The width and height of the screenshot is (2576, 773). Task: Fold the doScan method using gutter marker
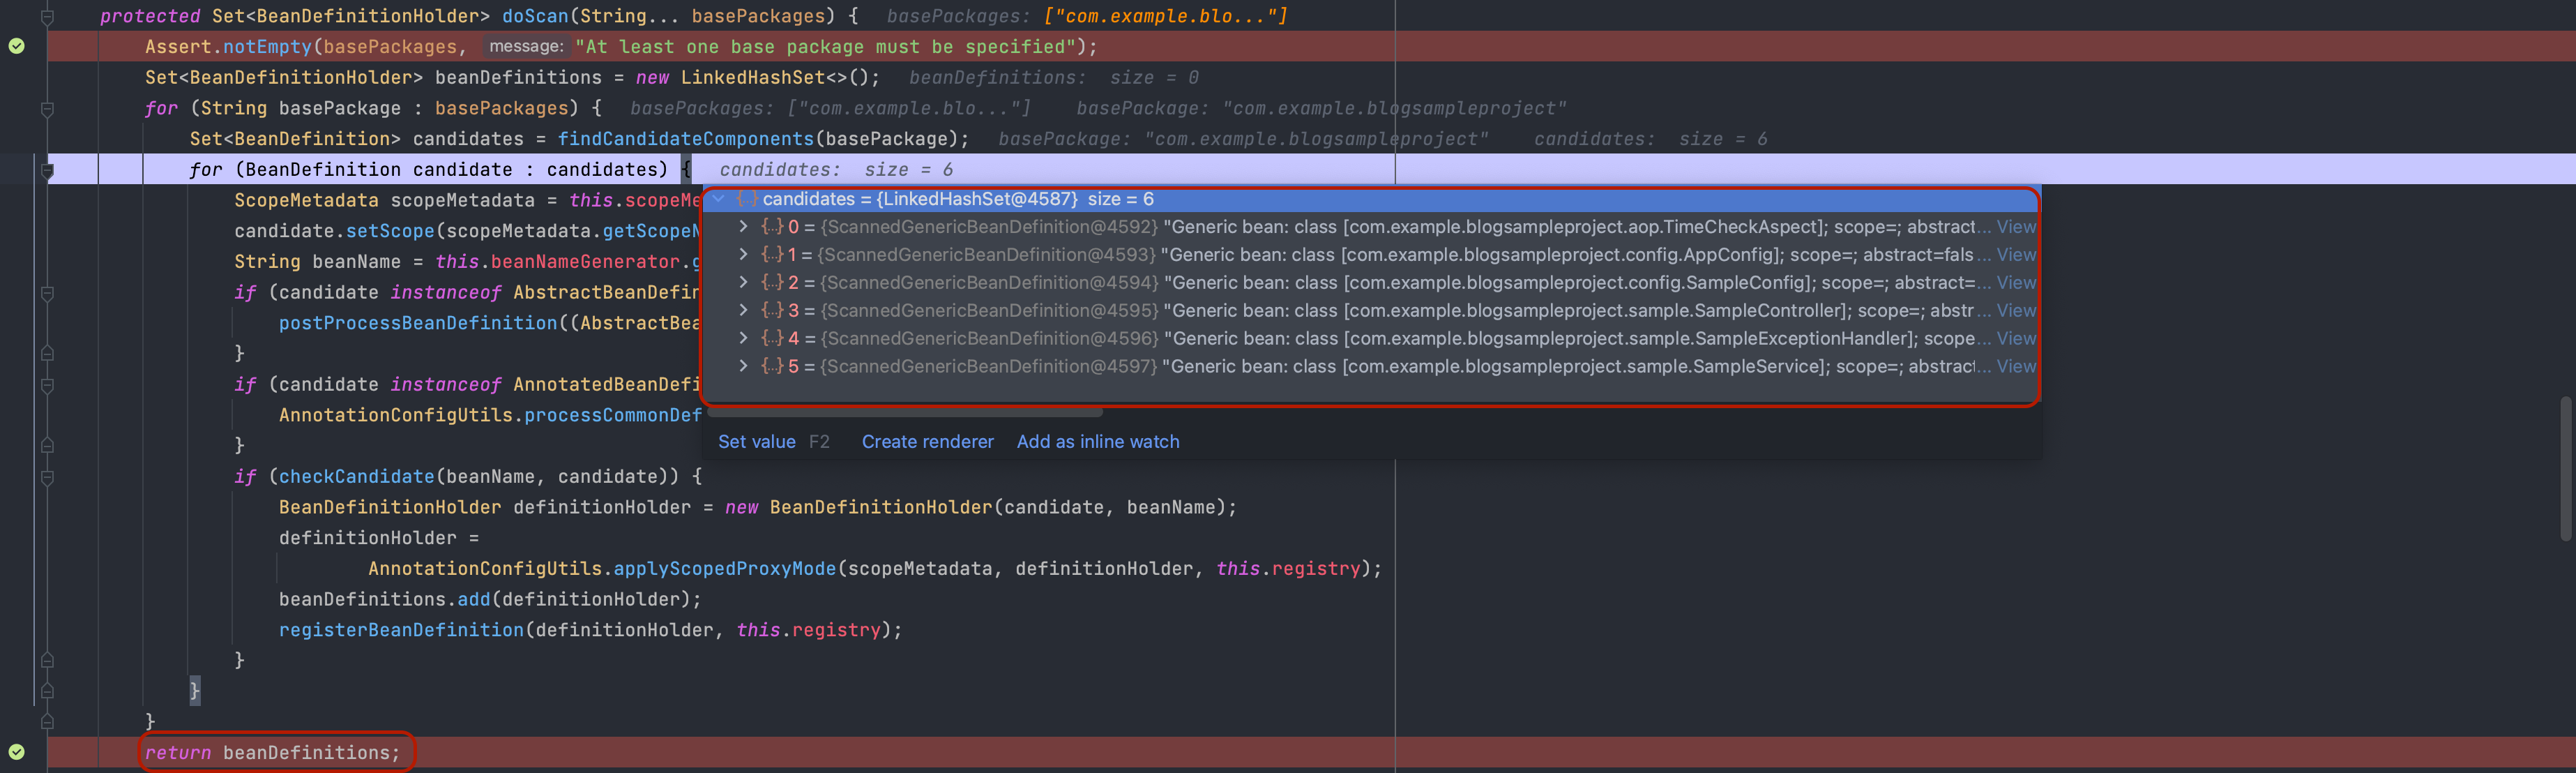coord(47,16)
